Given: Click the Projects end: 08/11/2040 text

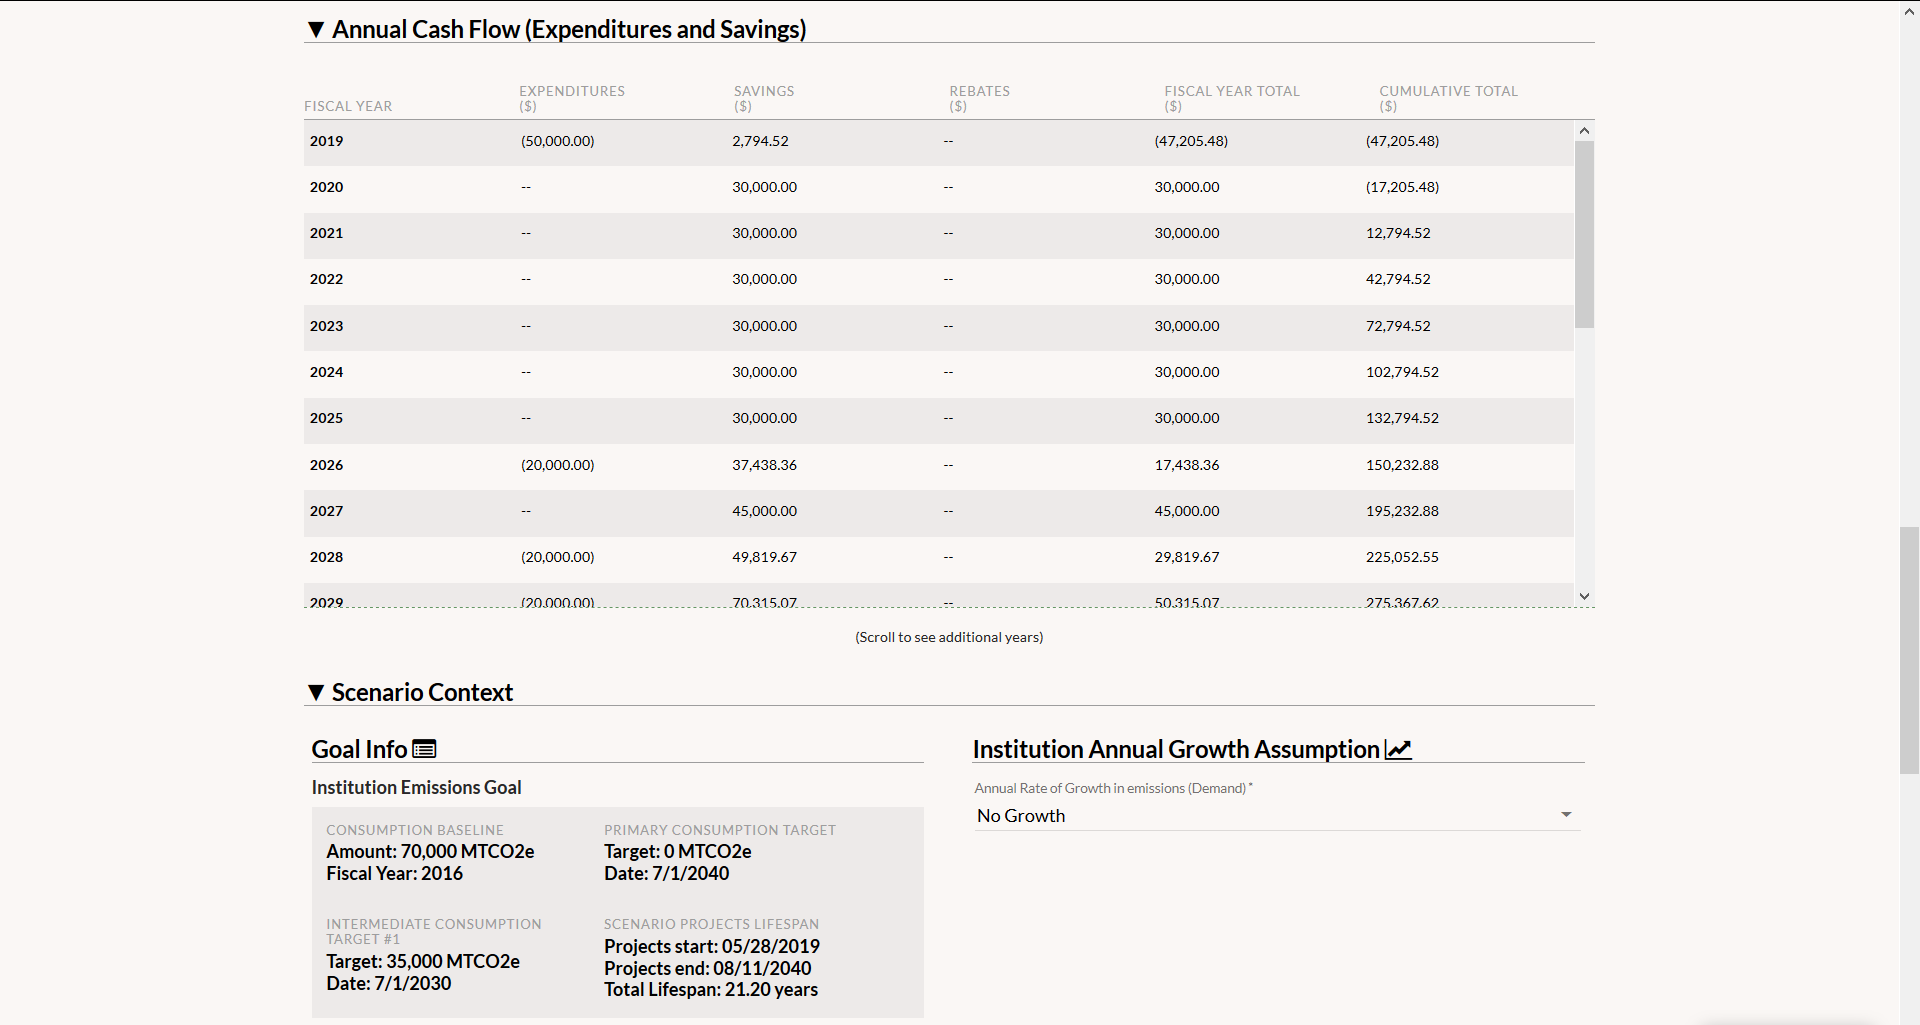Looking at the screenshot, I should (x=707, y=968).
